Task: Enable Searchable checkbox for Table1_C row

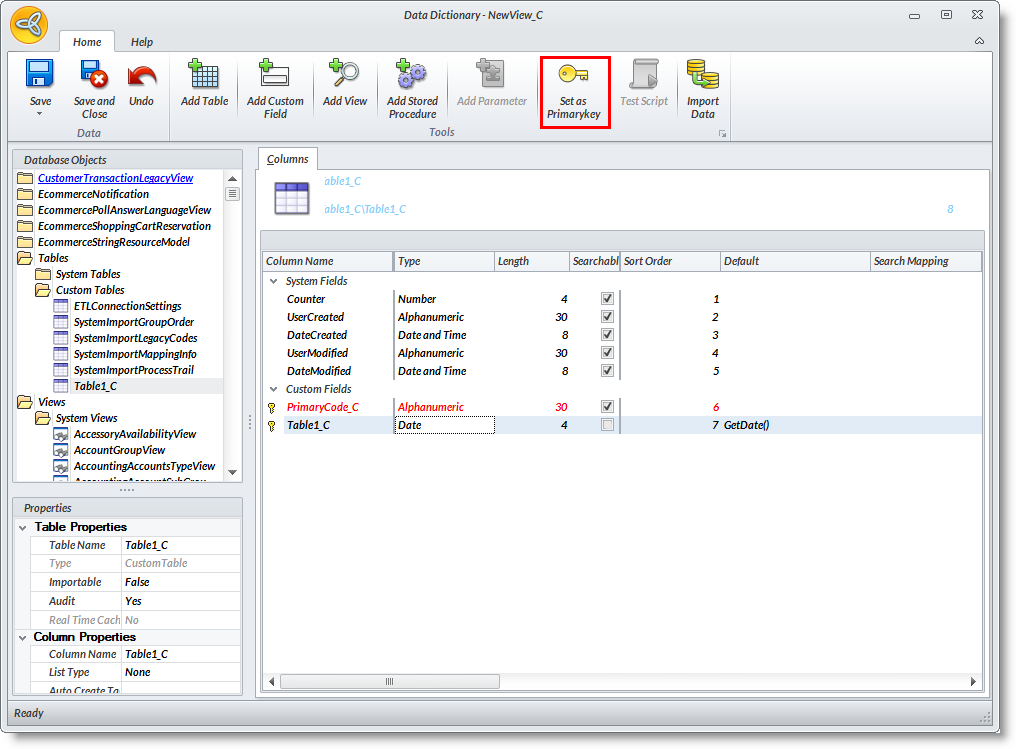Action: pos(607,425)
